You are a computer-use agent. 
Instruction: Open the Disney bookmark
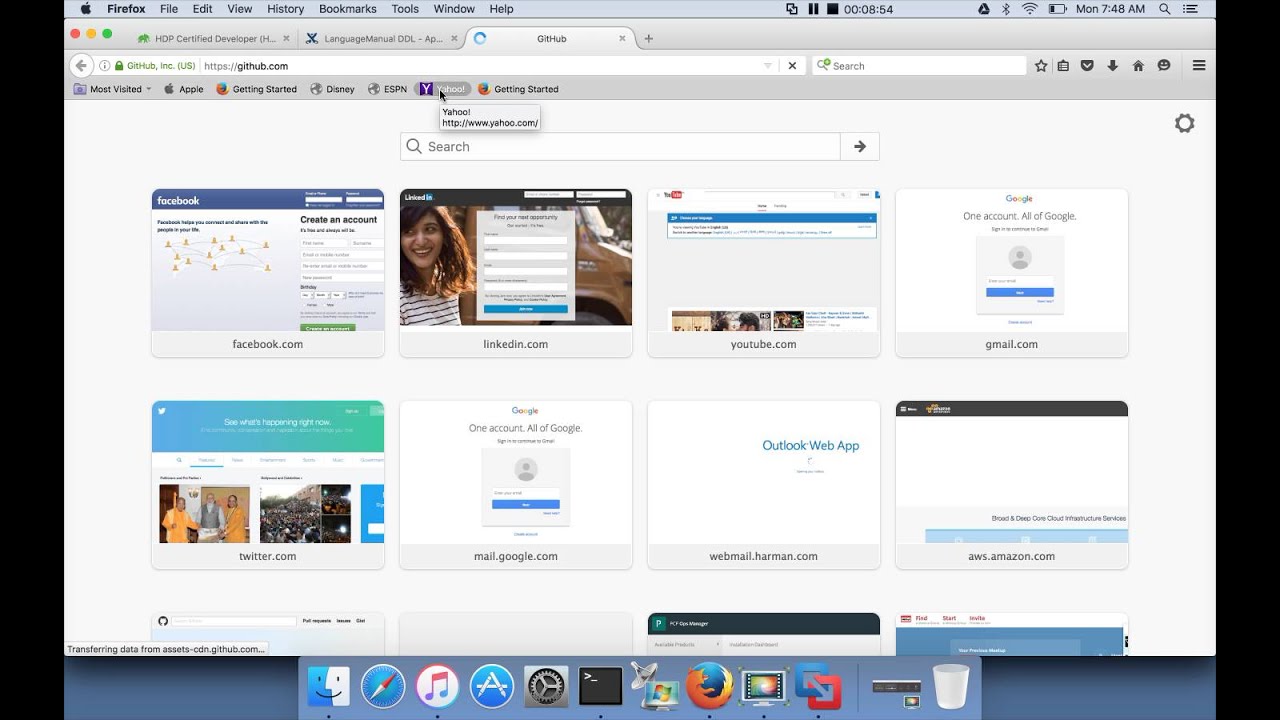tap(332, 89)
